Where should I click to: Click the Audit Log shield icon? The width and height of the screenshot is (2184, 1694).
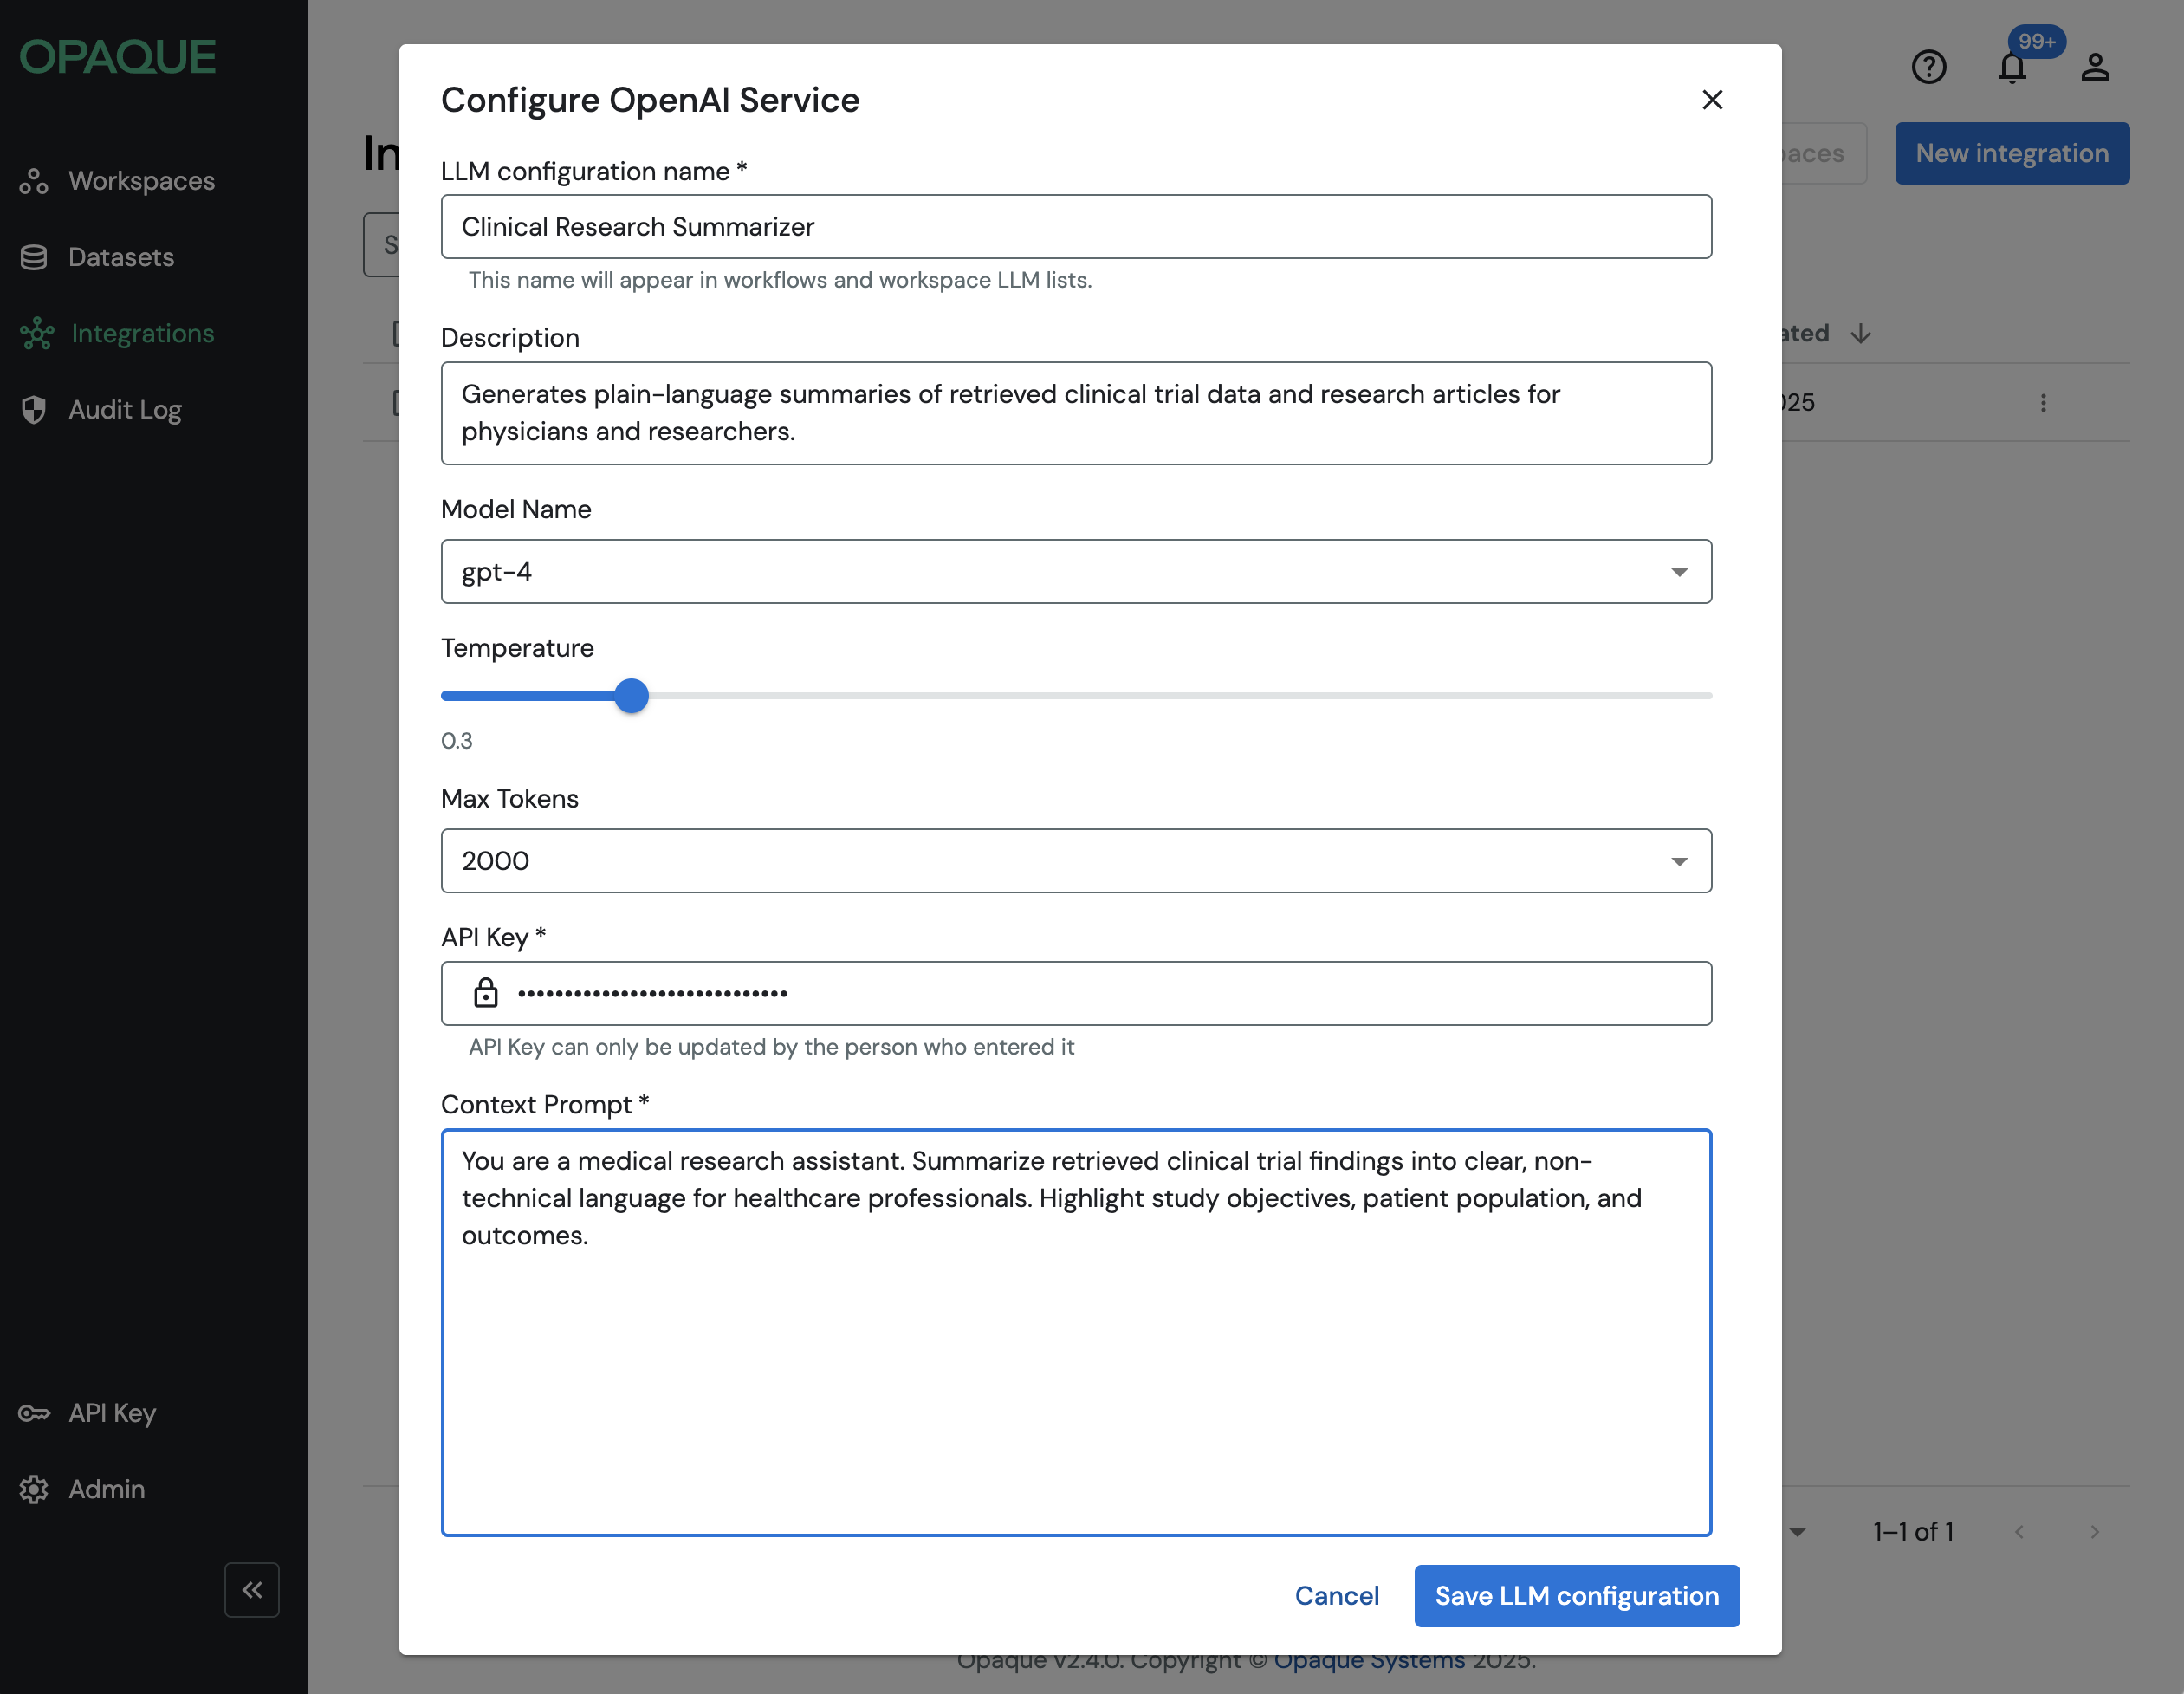click(34, 410)
